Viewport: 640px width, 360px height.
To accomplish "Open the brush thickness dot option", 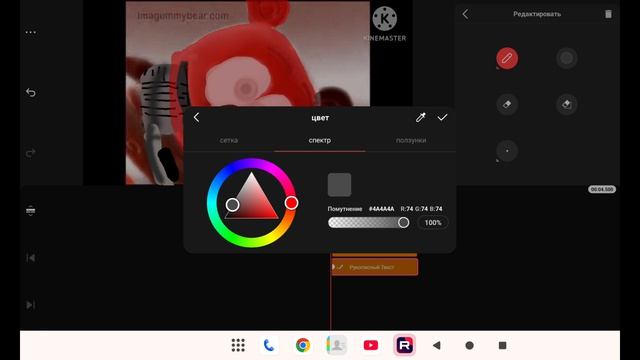I will tap(507, 151).
